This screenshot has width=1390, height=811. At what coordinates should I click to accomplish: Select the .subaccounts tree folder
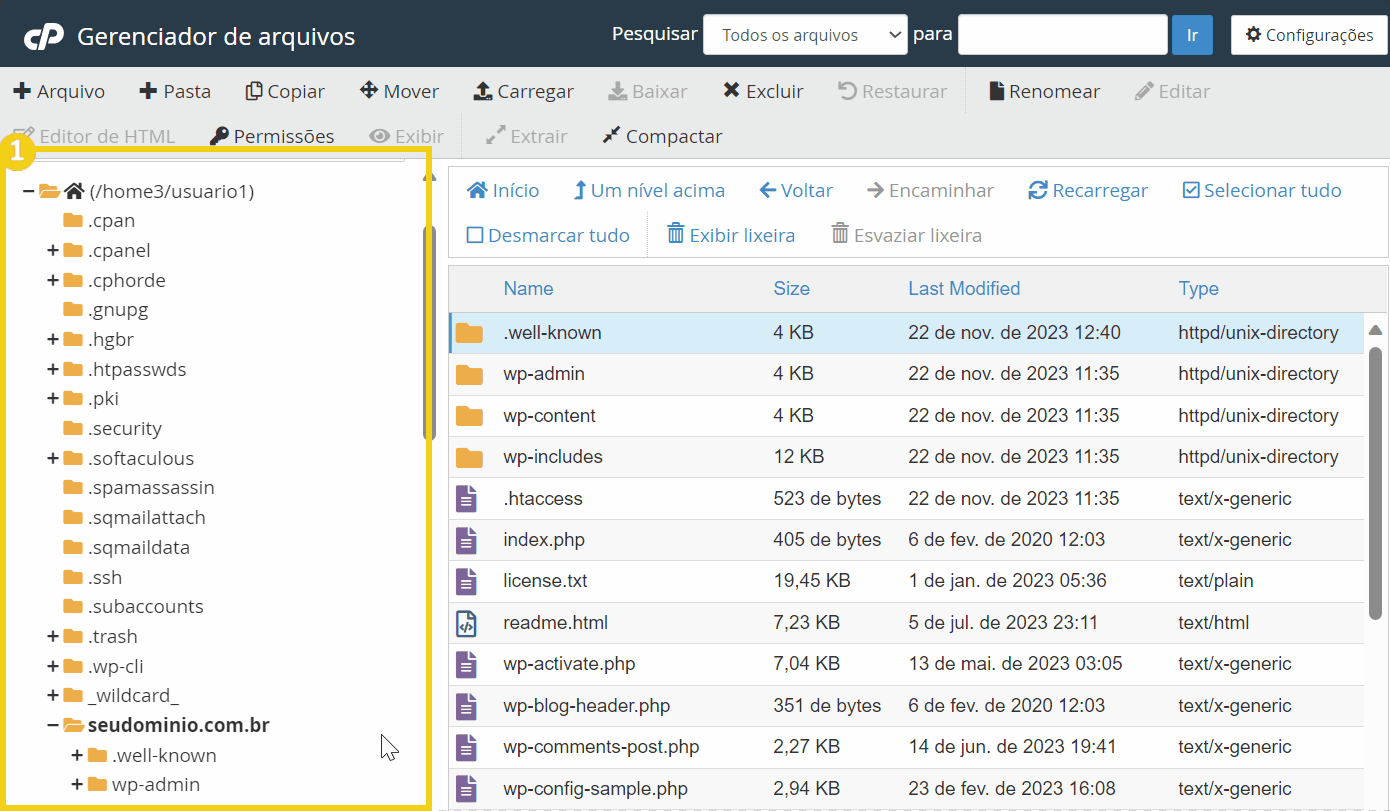point(133,606)
